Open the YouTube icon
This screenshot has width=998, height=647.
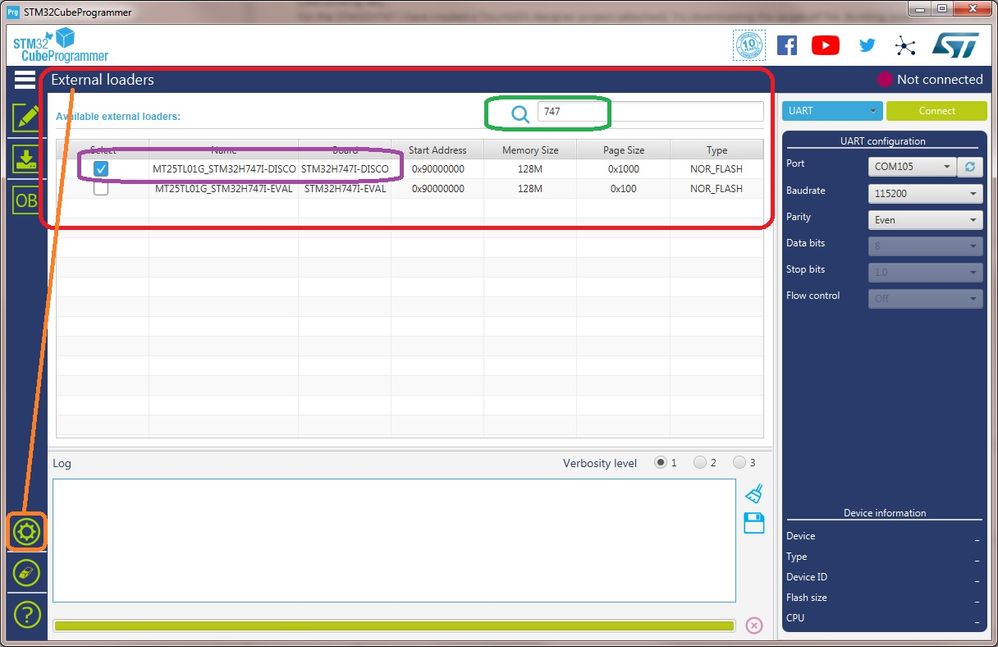pos(826,45)
